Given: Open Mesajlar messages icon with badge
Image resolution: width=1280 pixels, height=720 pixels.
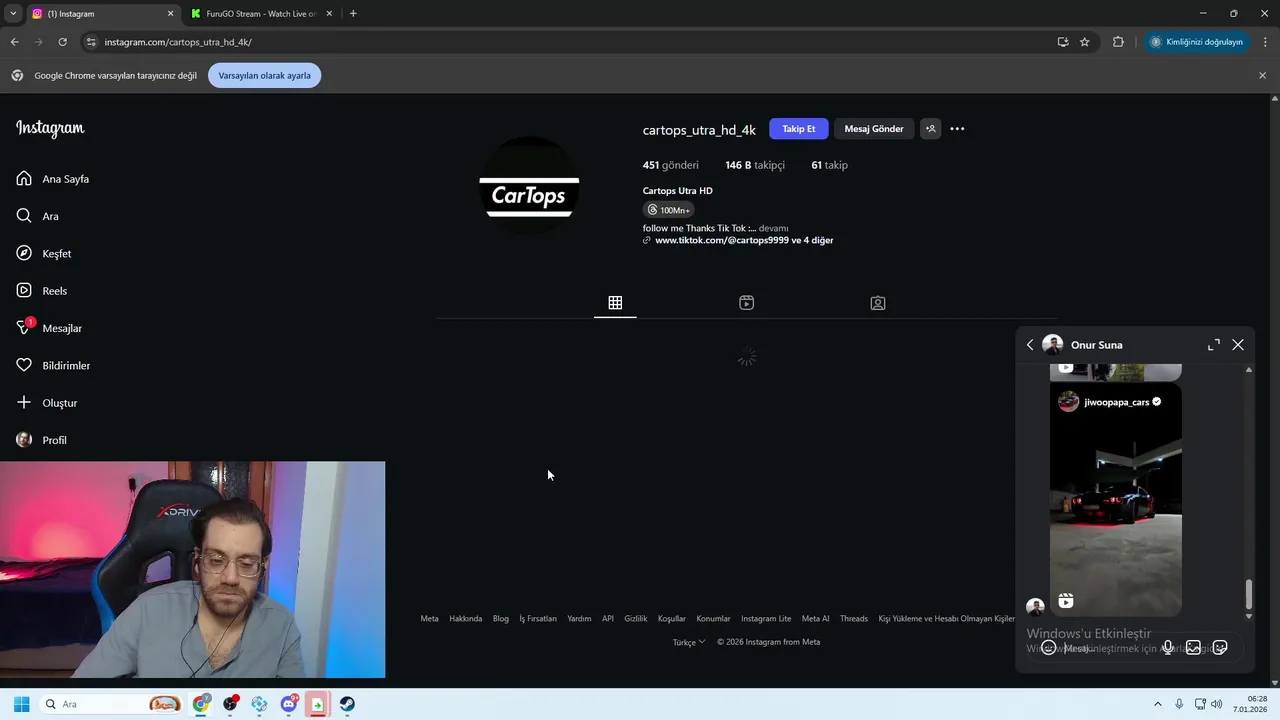Looking at the screenshot, I should tap(25, 327).
